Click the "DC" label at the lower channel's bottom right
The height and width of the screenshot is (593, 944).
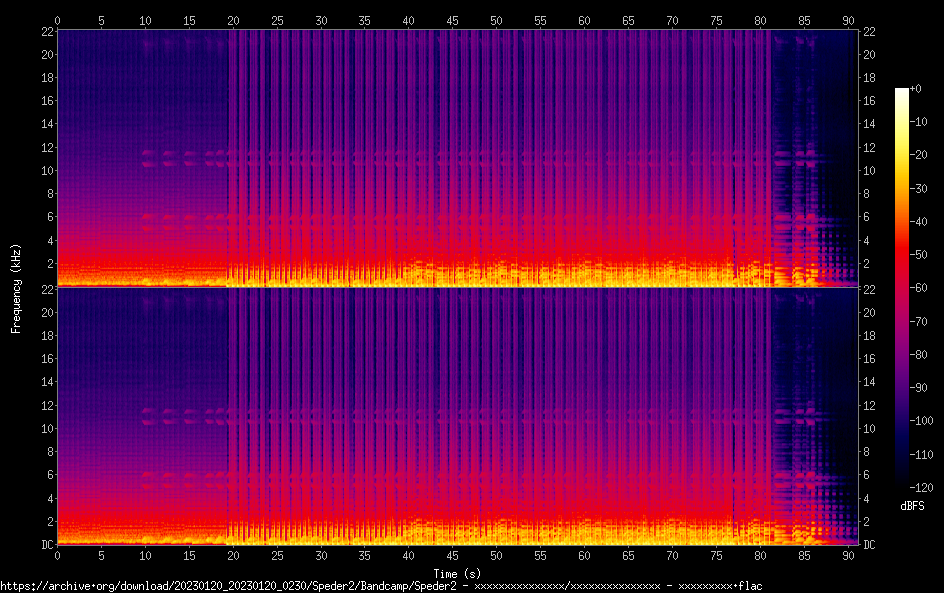pyautogui.click(x=870, y=544)
